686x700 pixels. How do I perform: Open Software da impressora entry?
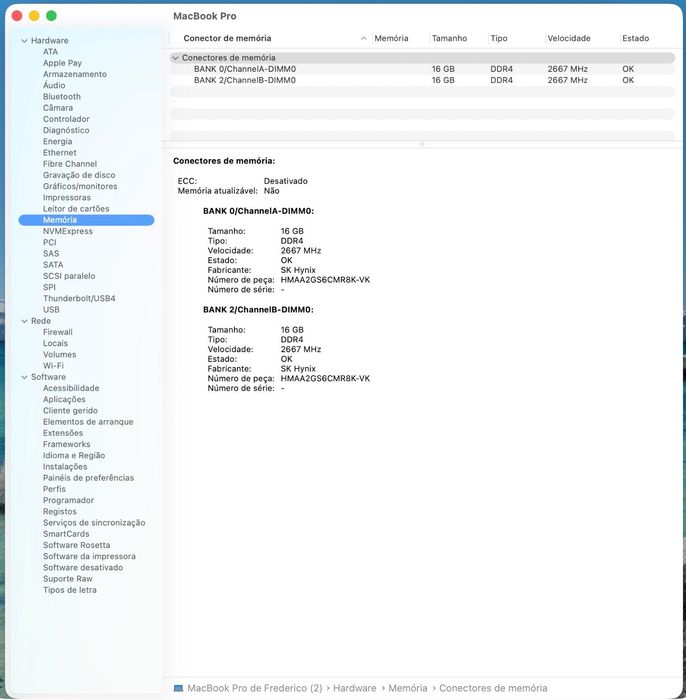click(89, 556)
